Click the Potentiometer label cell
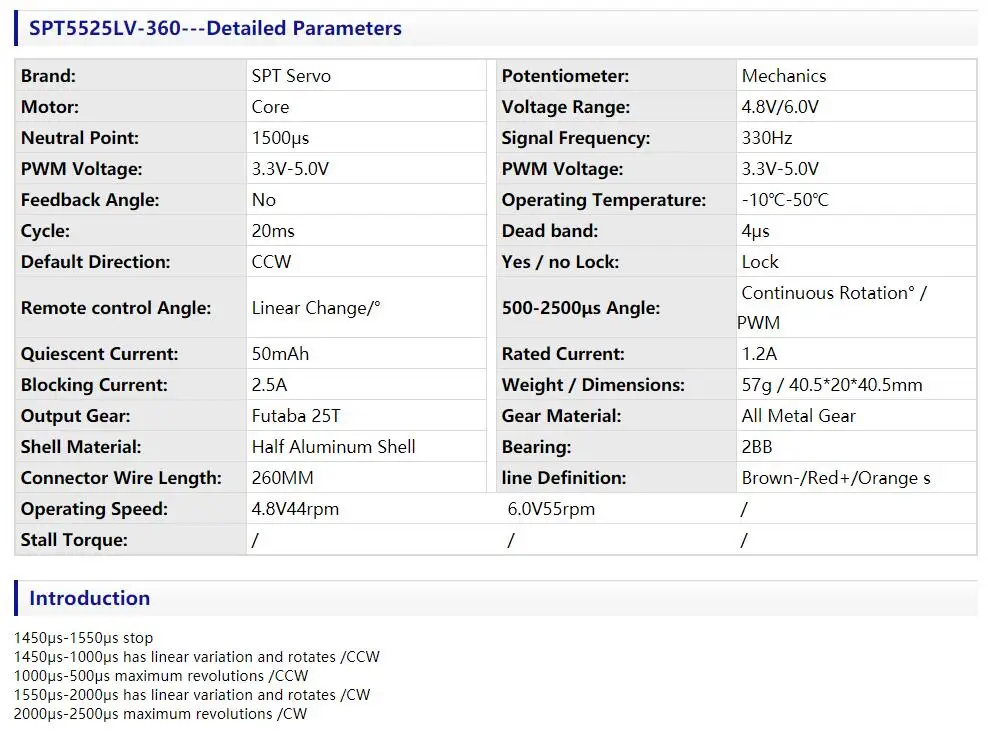 [565, 76]
